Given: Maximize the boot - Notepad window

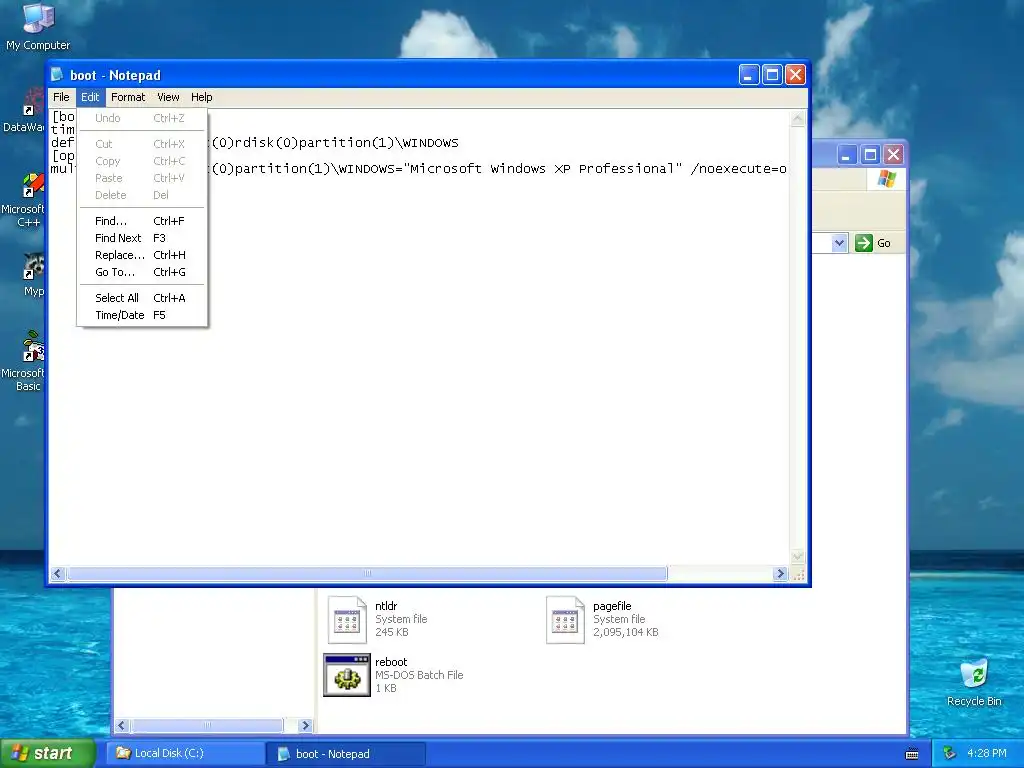Looking at the screenshot, I should (x=772, y=75).
